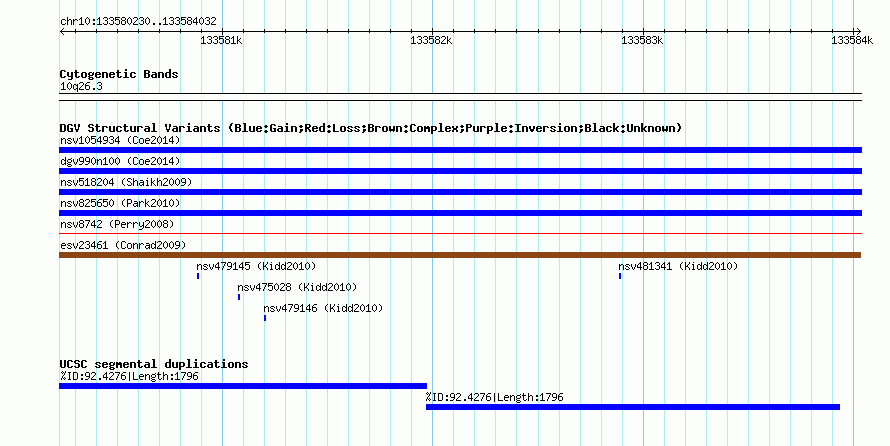Click the small blue marker under nsv481341
The width and height of the screenshot is (890, 446).
point(620,276)
